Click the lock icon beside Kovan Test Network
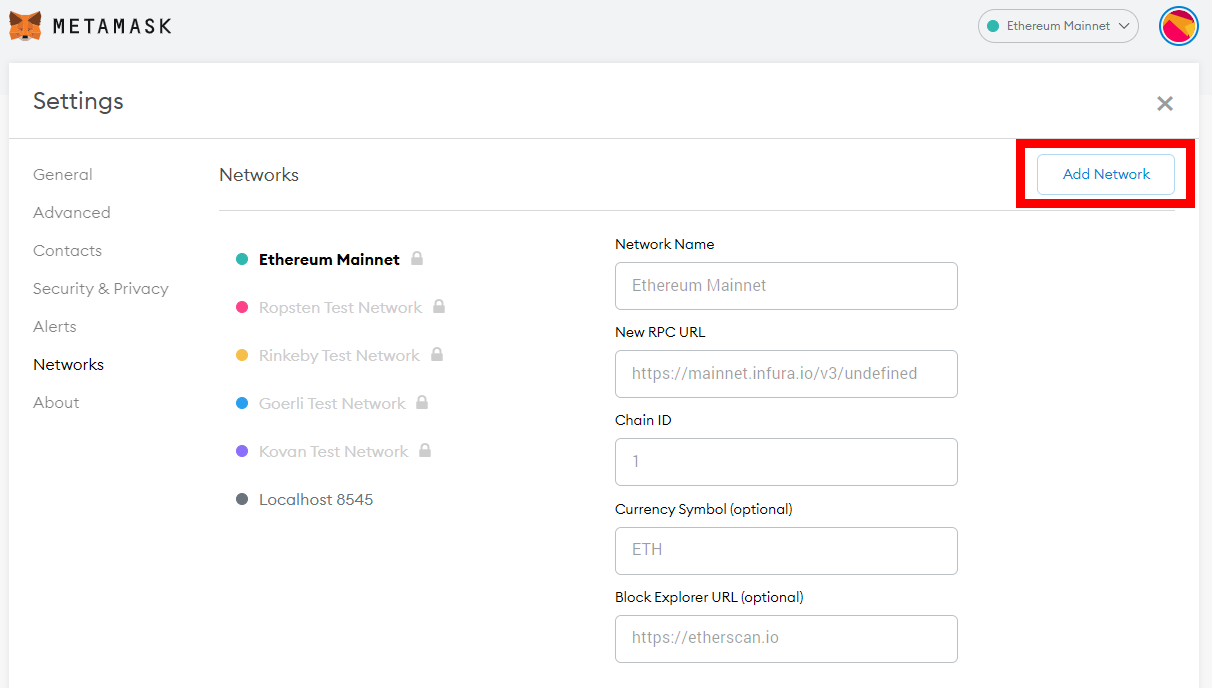The image size is (1213, 689). 425,450
